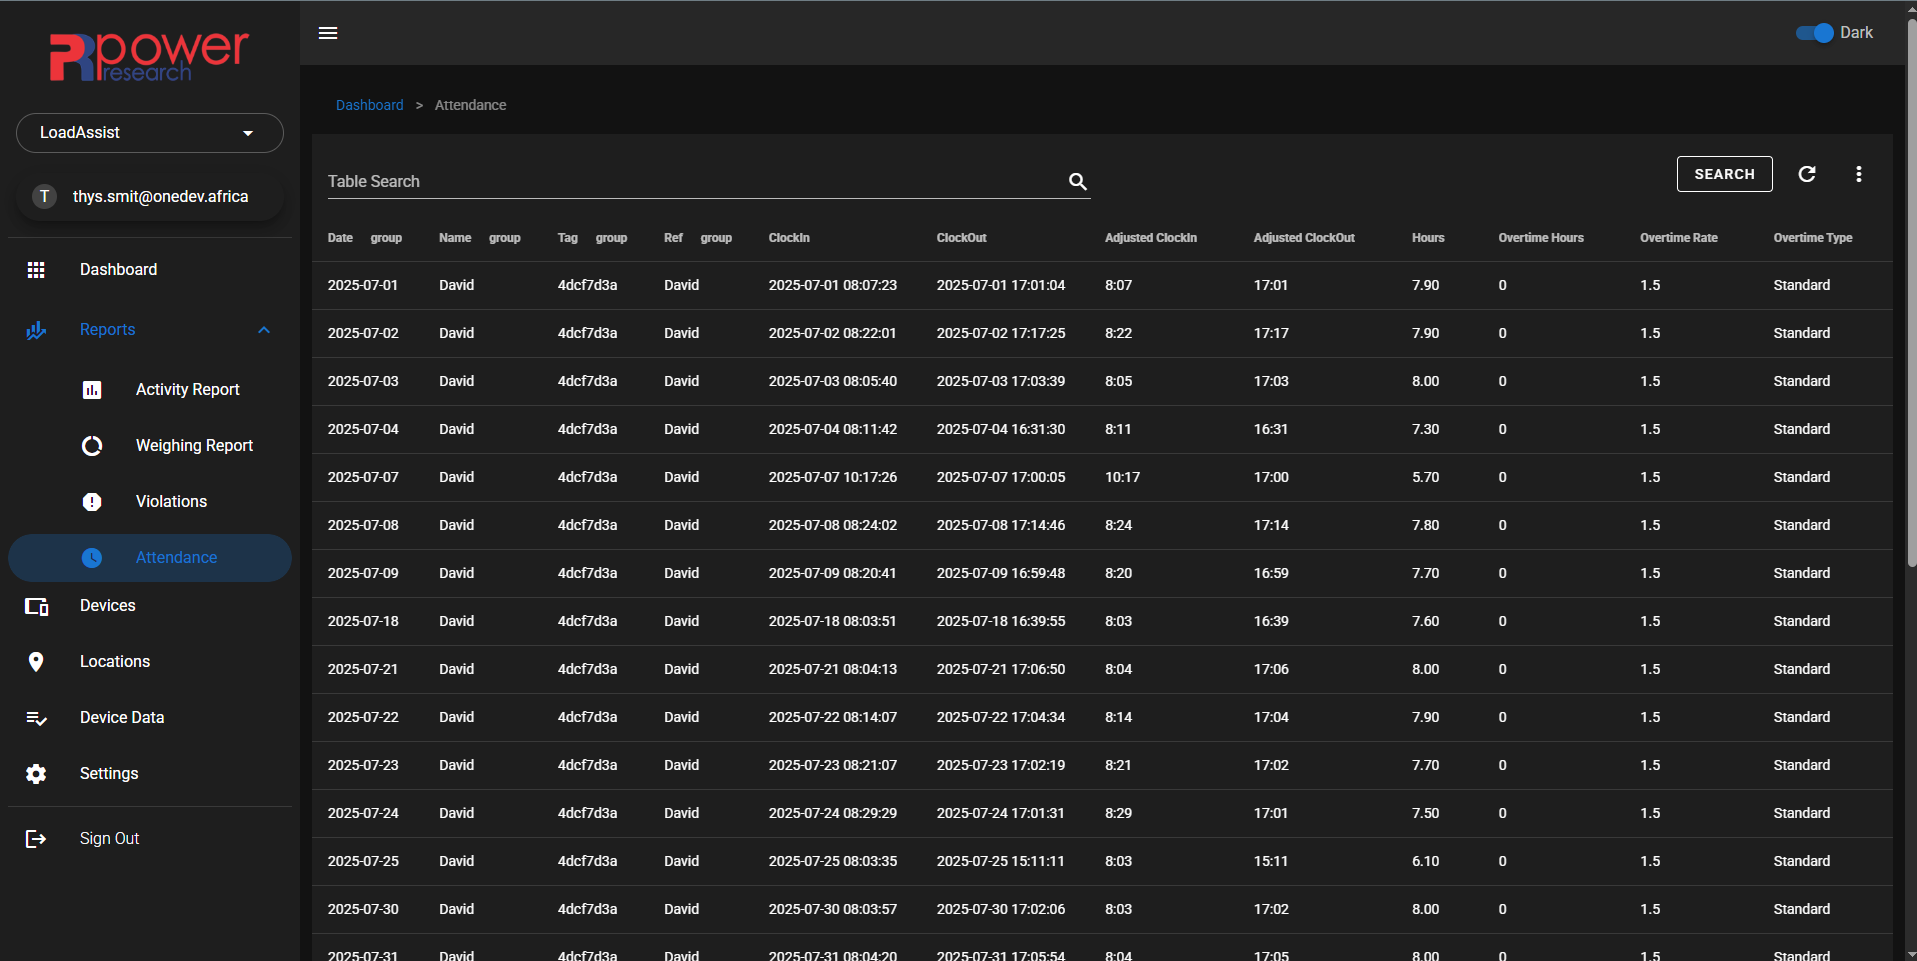Click the Dashboard grid icon in sidebar

(36, 270)
